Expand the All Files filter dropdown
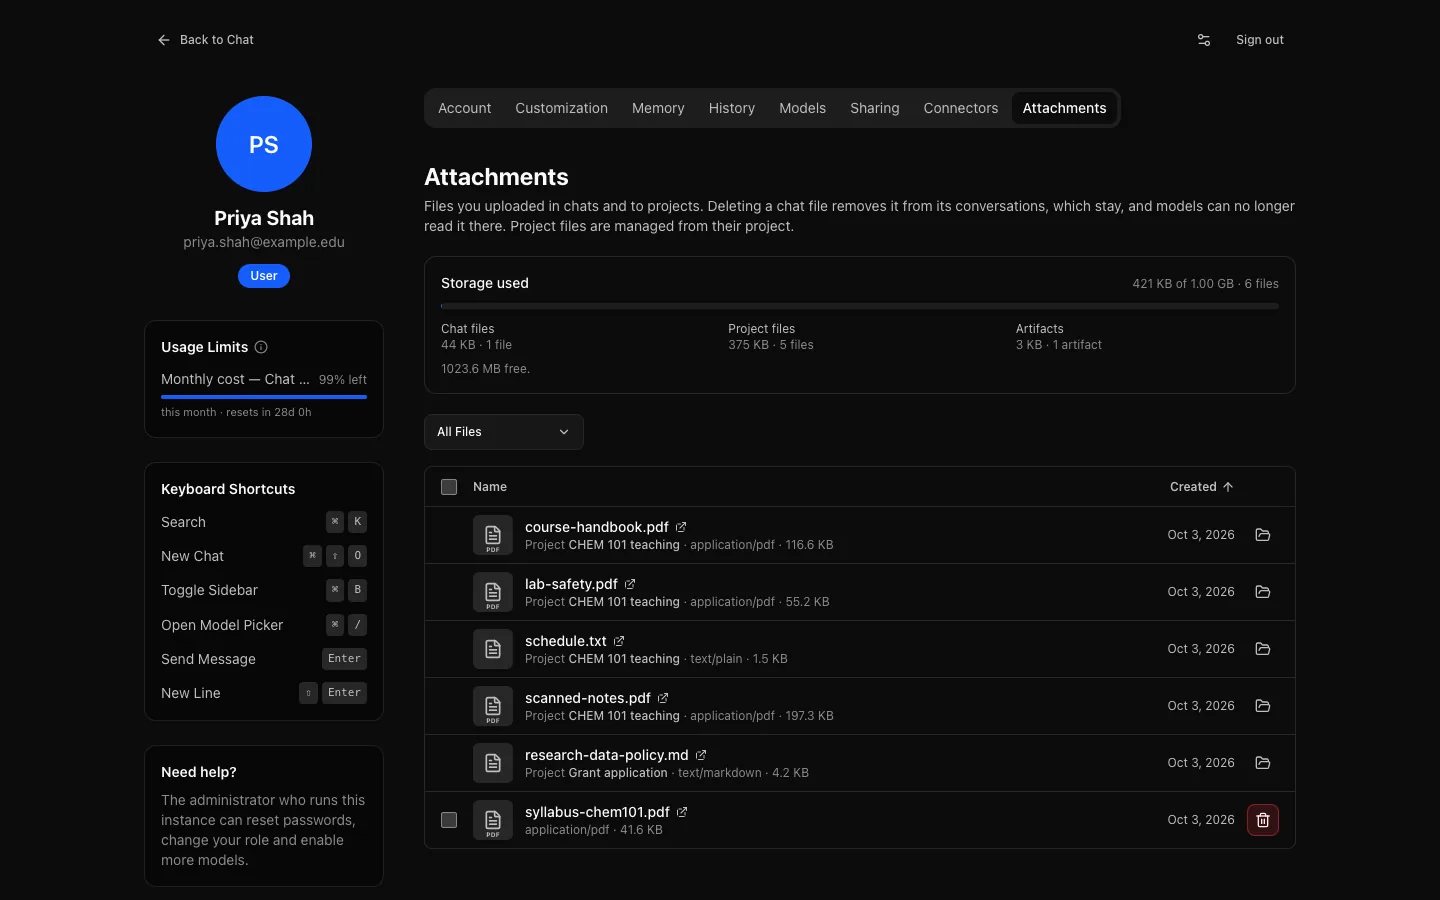 504,432
